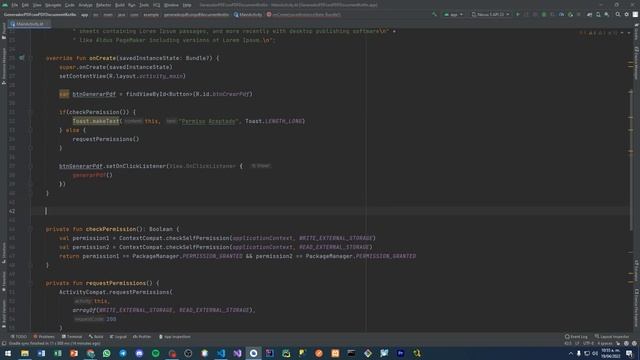Click the btnGenerarPdf variable declaration

94,94
